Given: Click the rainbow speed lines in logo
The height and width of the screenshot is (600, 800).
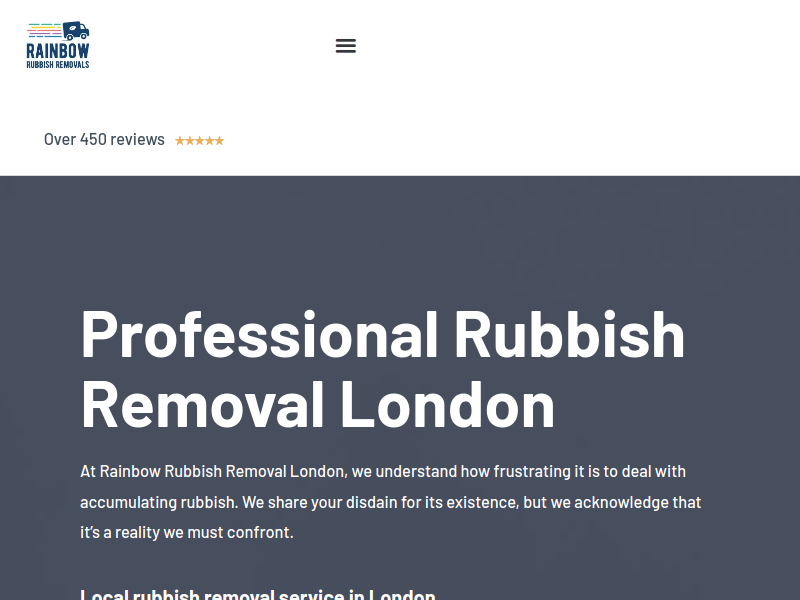Looking at the screenshot, I should (x=44, y=31).
